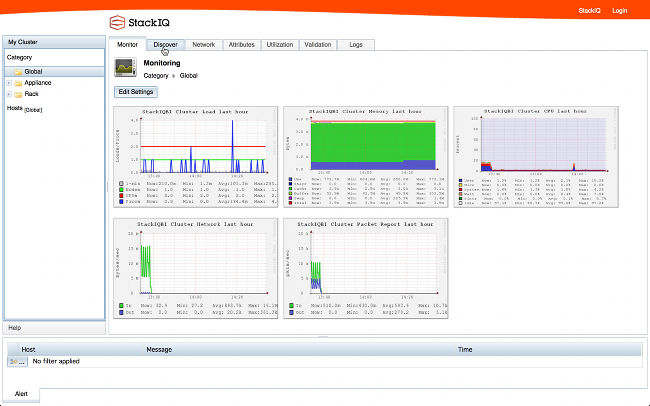Open the Monitor tab
The height and width of the screenshot is (406, 650).
pos(127,44)
